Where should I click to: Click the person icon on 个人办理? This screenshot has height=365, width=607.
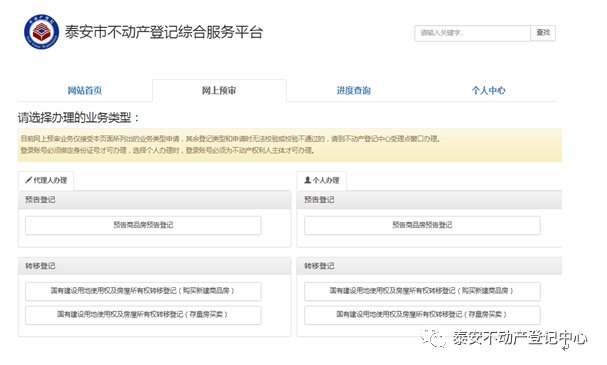(308, 180)
